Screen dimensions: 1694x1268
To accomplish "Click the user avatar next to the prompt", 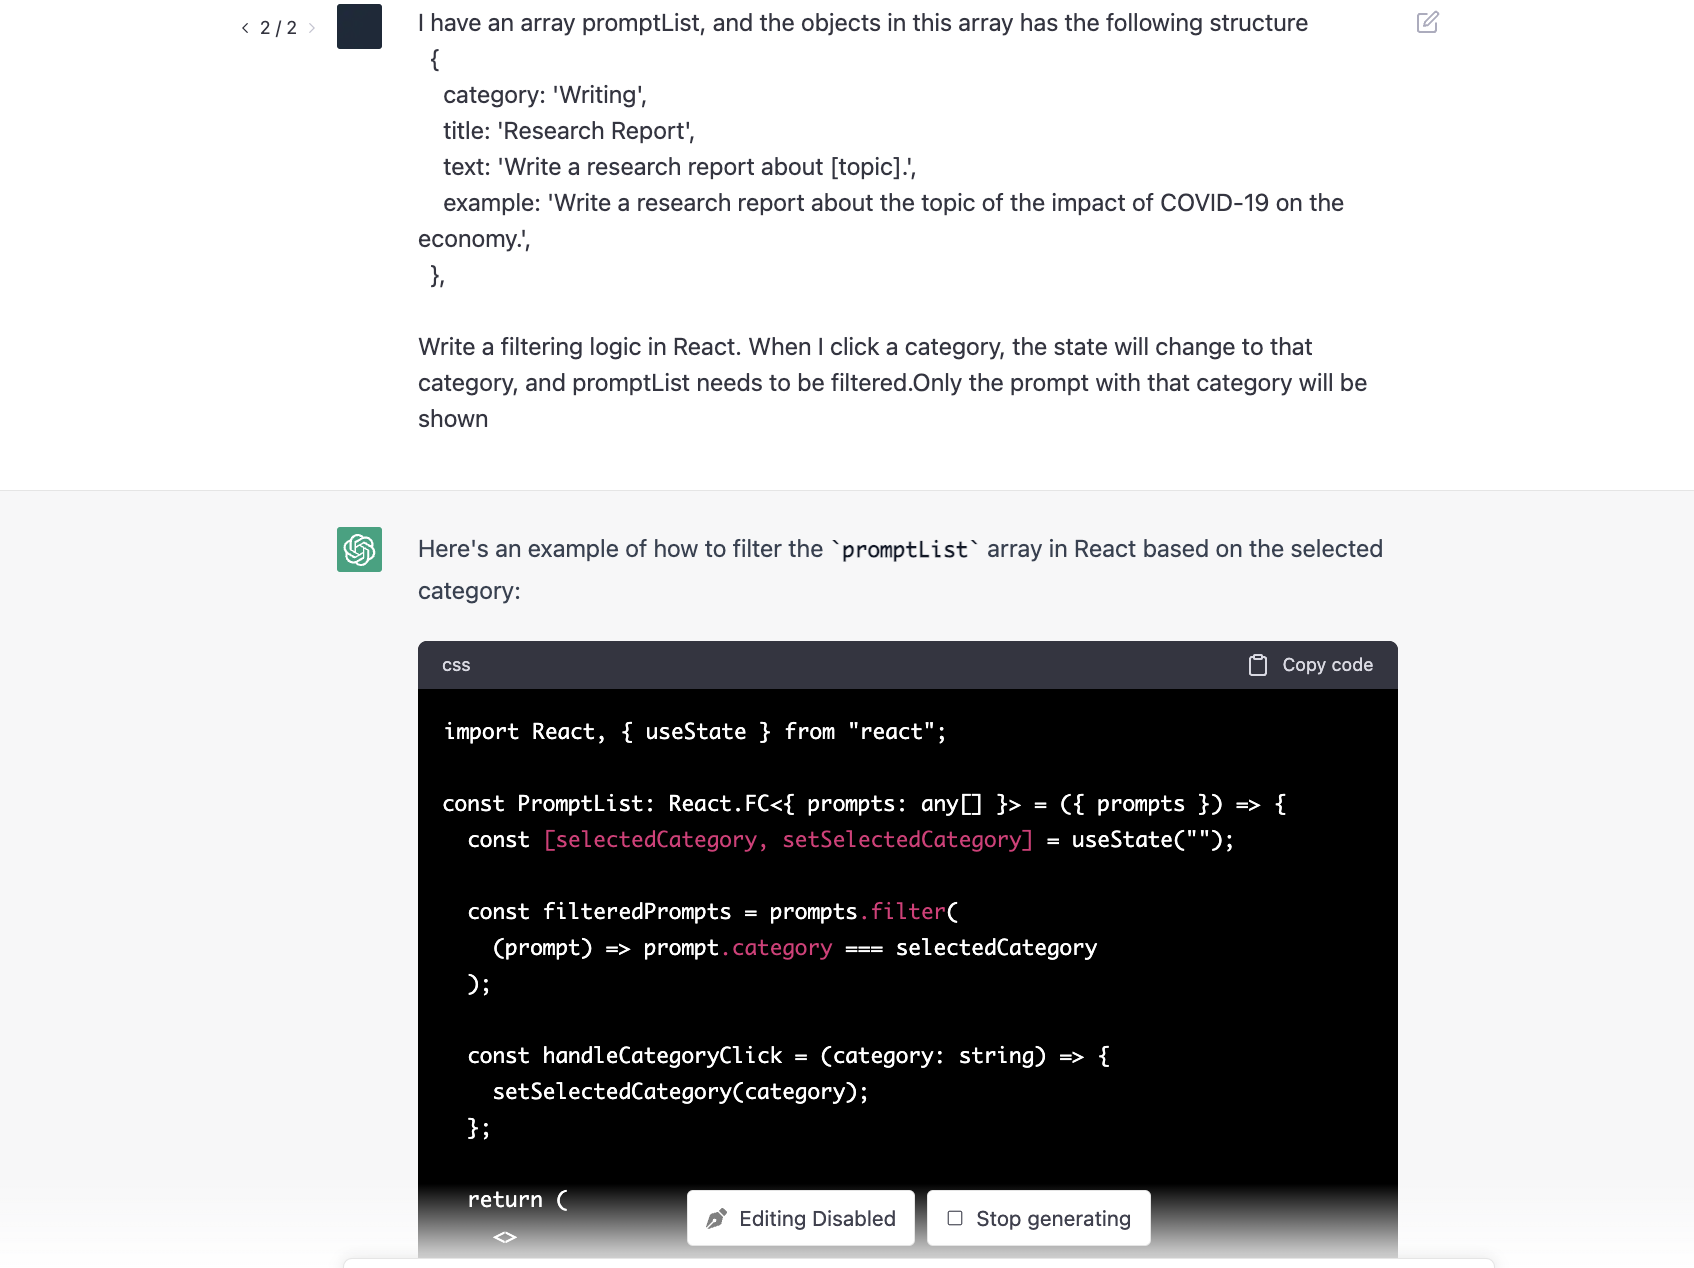I will click(x=359, y=27).
